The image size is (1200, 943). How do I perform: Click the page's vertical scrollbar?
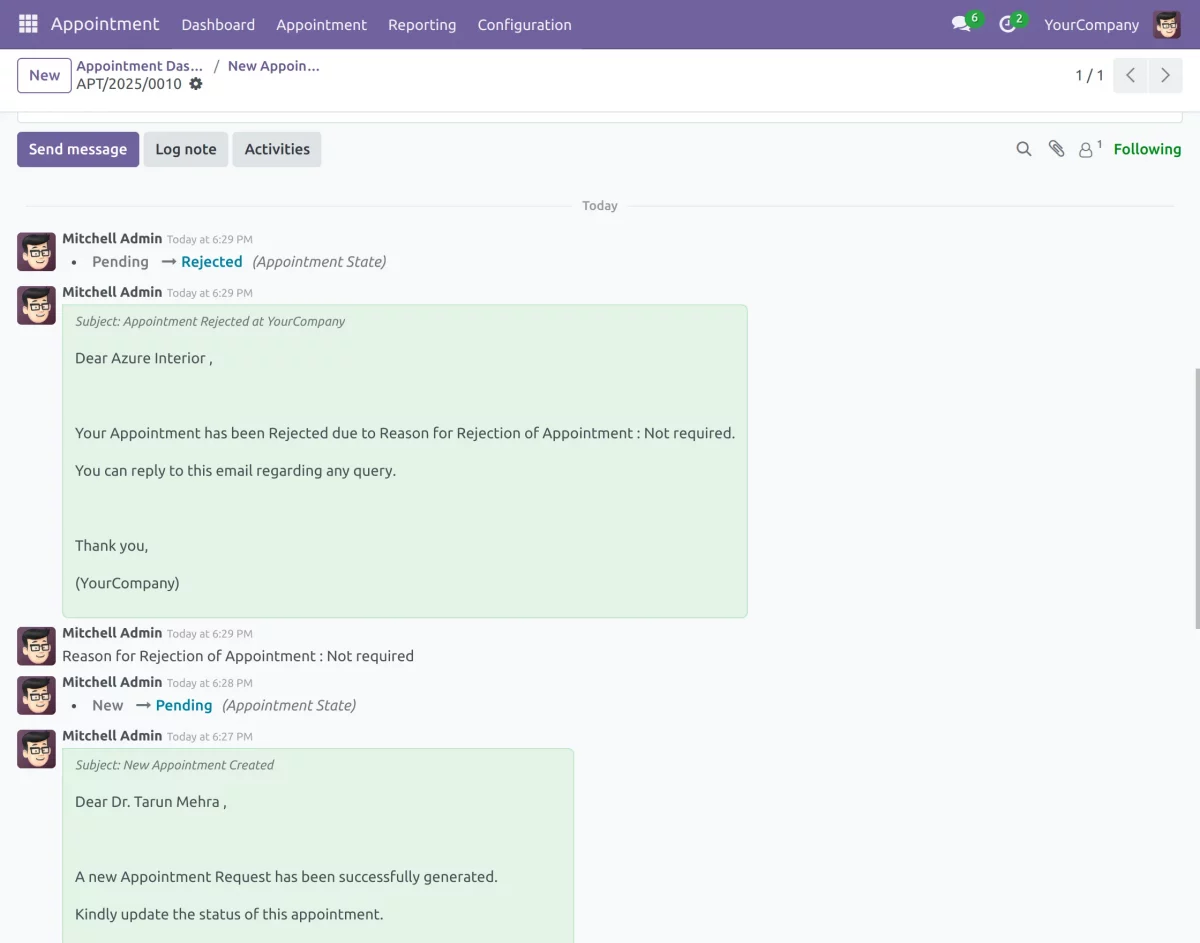[x=1196, y=498]
